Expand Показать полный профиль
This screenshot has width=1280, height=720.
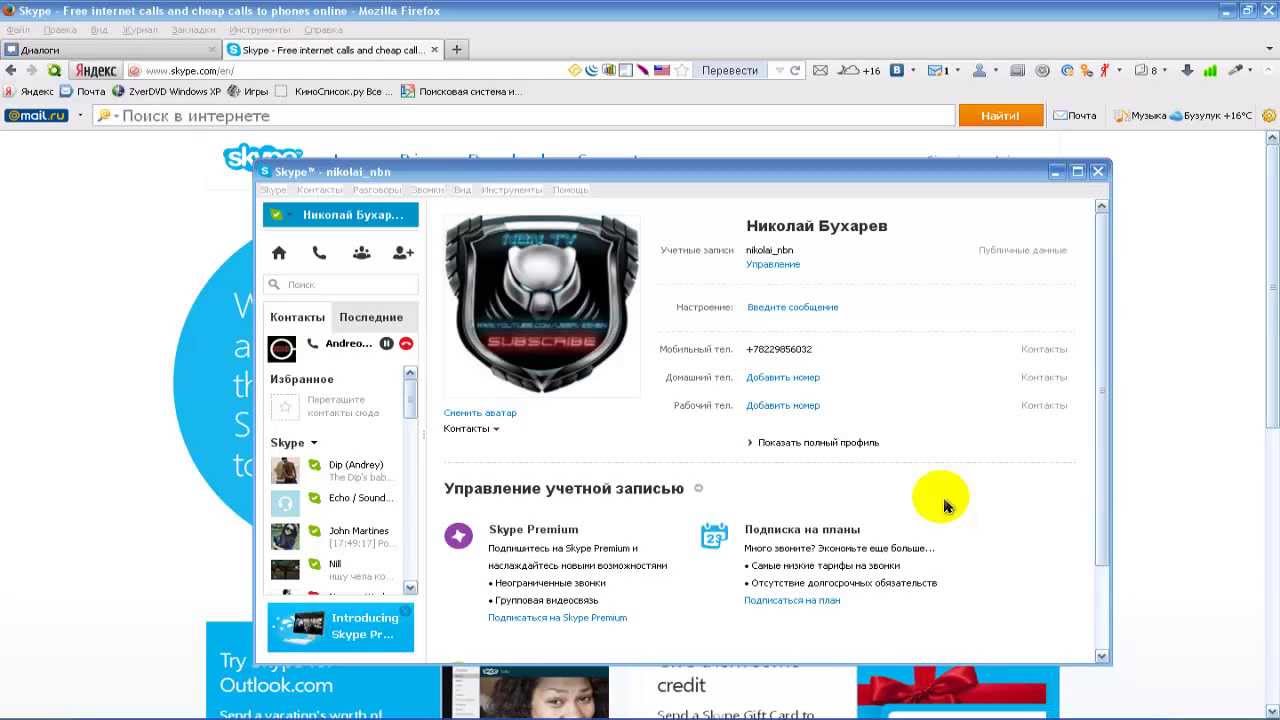813,442
